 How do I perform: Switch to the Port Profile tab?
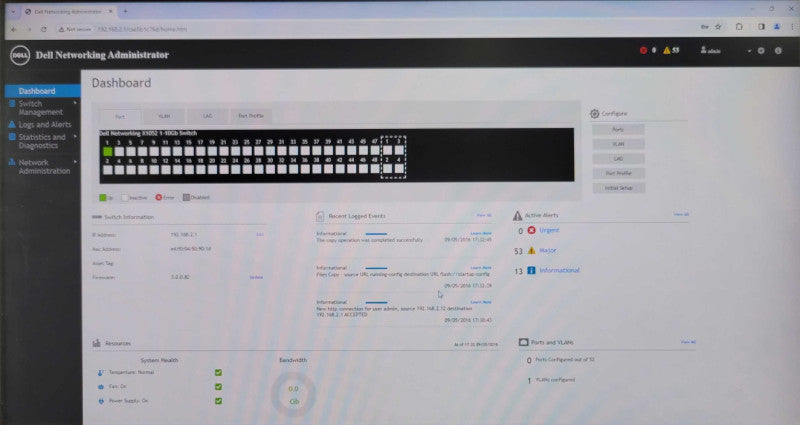click(251, 116)
